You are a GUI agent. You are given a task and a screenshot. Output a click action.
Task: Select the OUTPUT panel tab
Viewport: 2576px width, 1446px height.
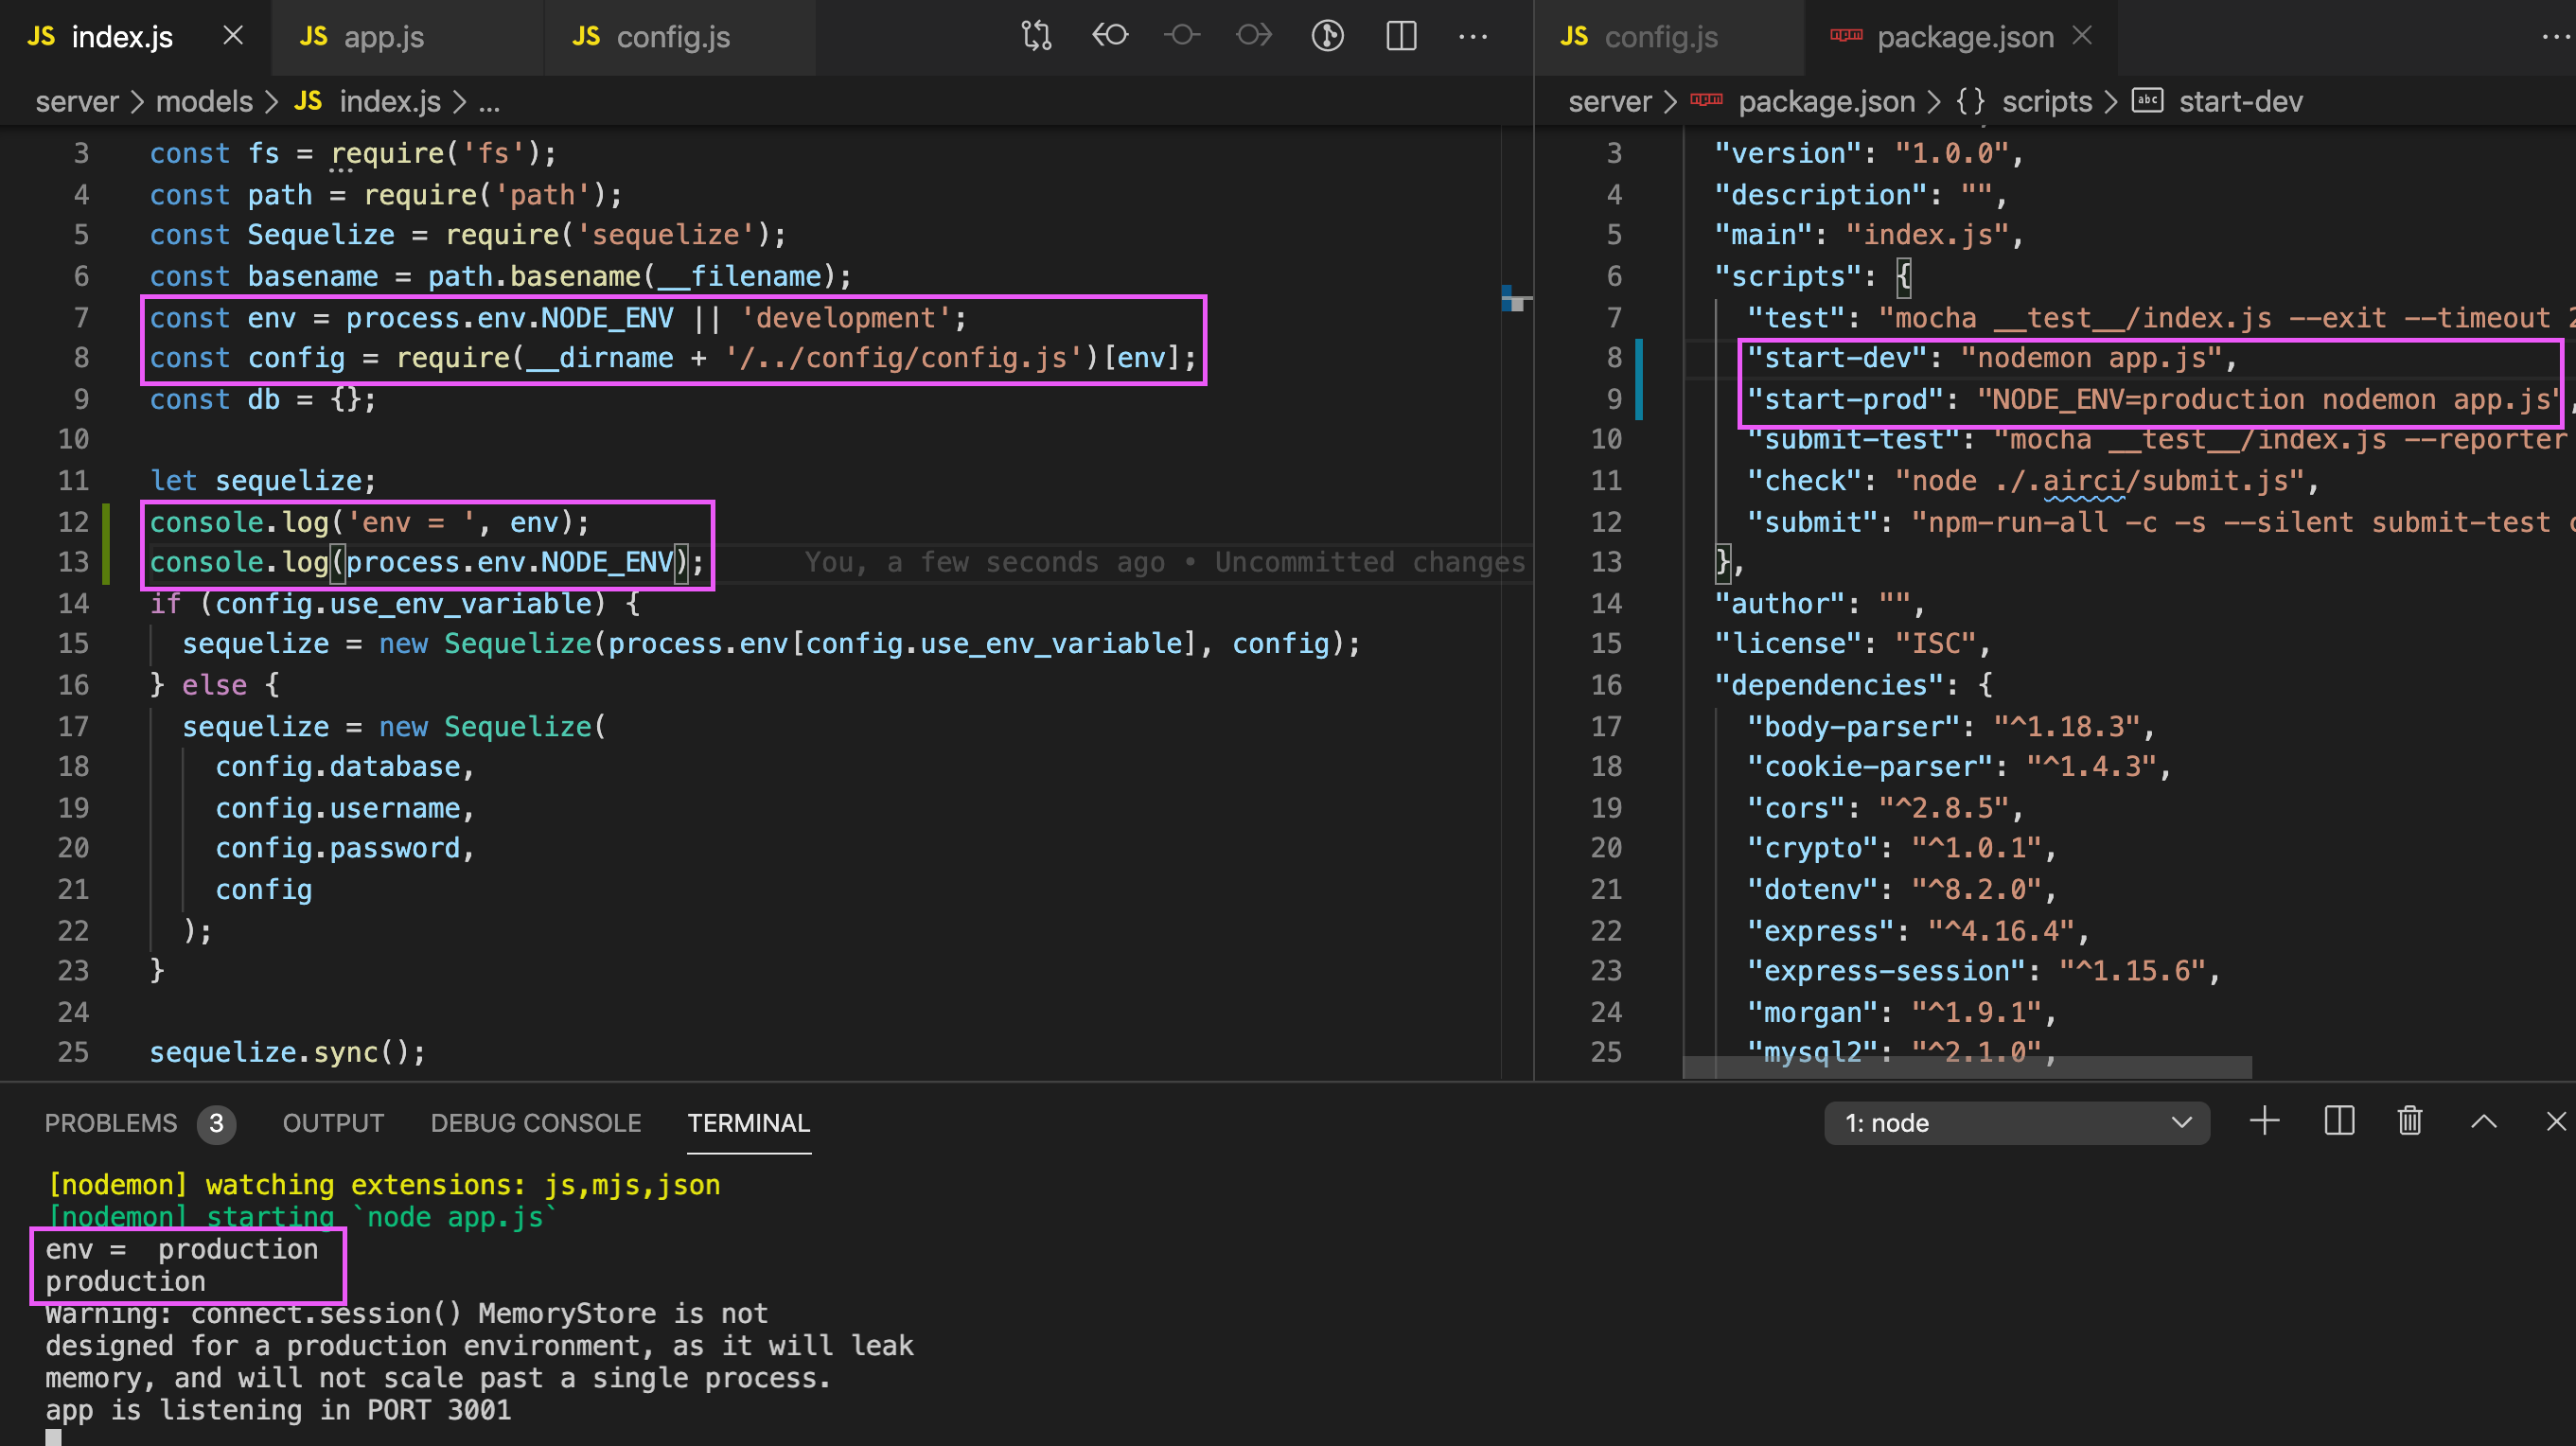[333, 1123]
